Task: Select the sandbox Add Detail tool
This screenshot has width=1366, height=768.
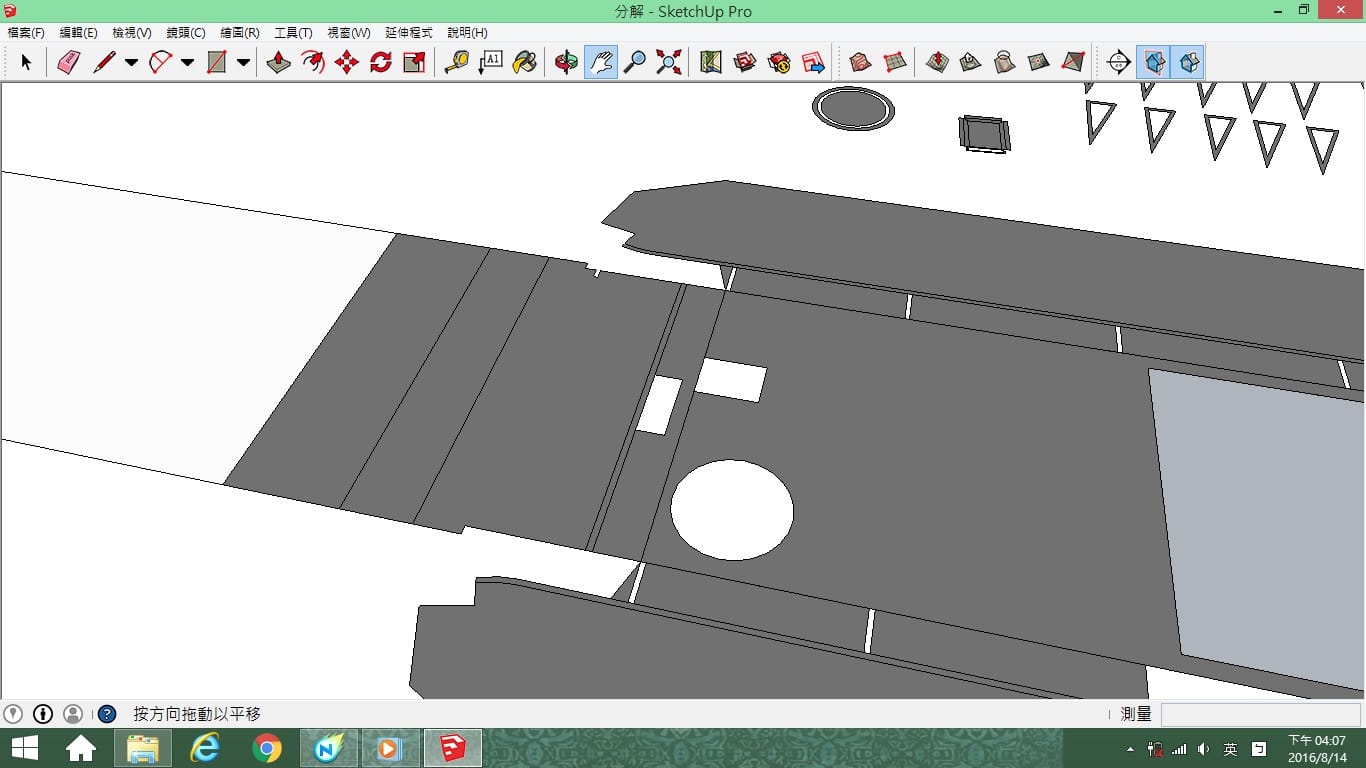Action: click(1039, 62)
